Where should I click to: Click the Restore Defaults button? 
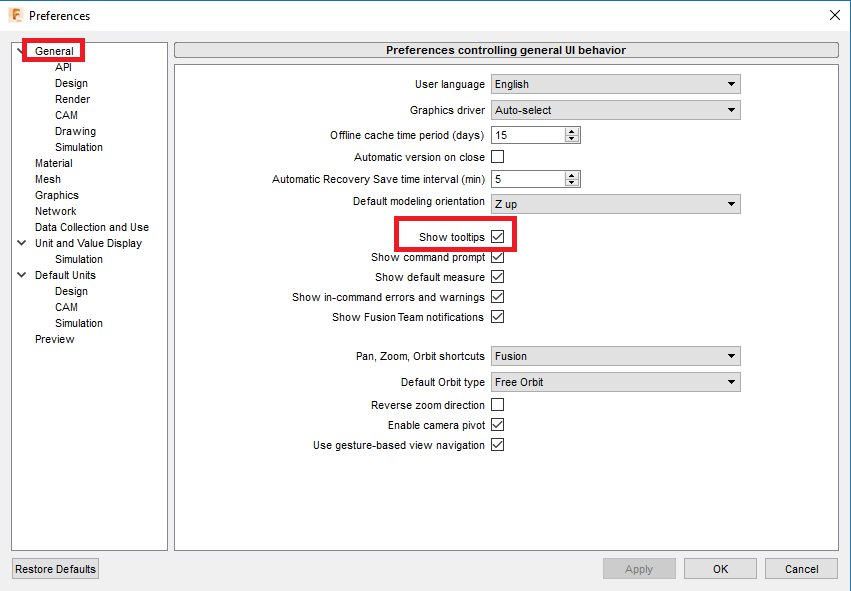pyautogui.click(x=54, y=568)
